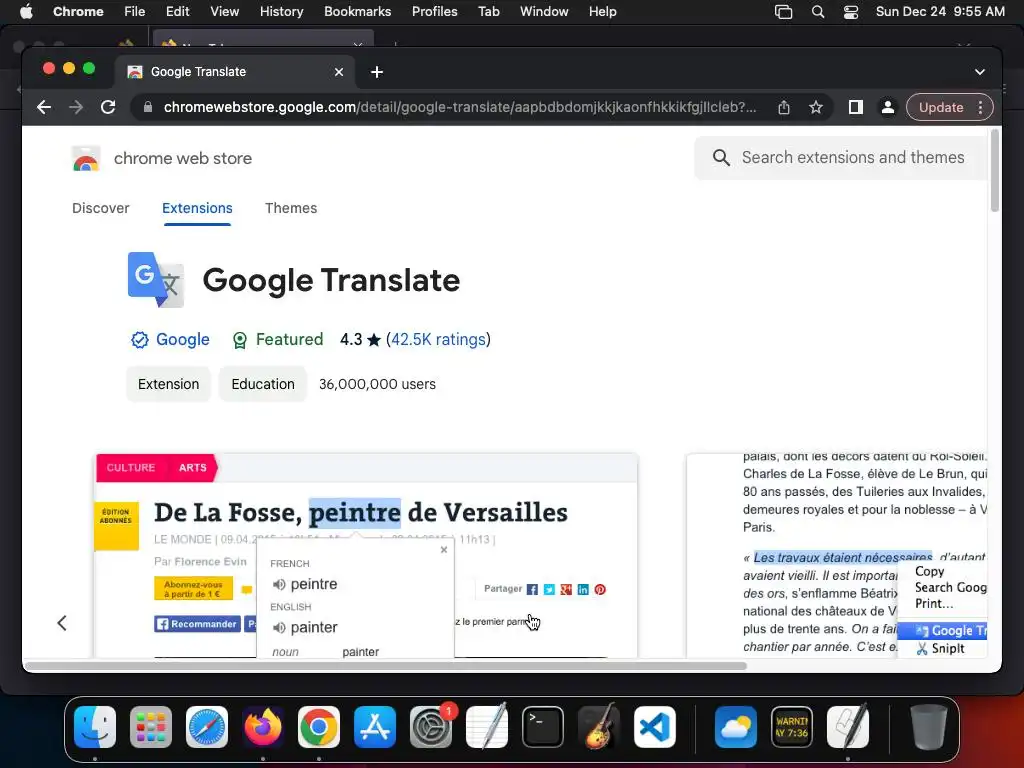
Task: Open the File menu
Action: click(x=135, y=12)
